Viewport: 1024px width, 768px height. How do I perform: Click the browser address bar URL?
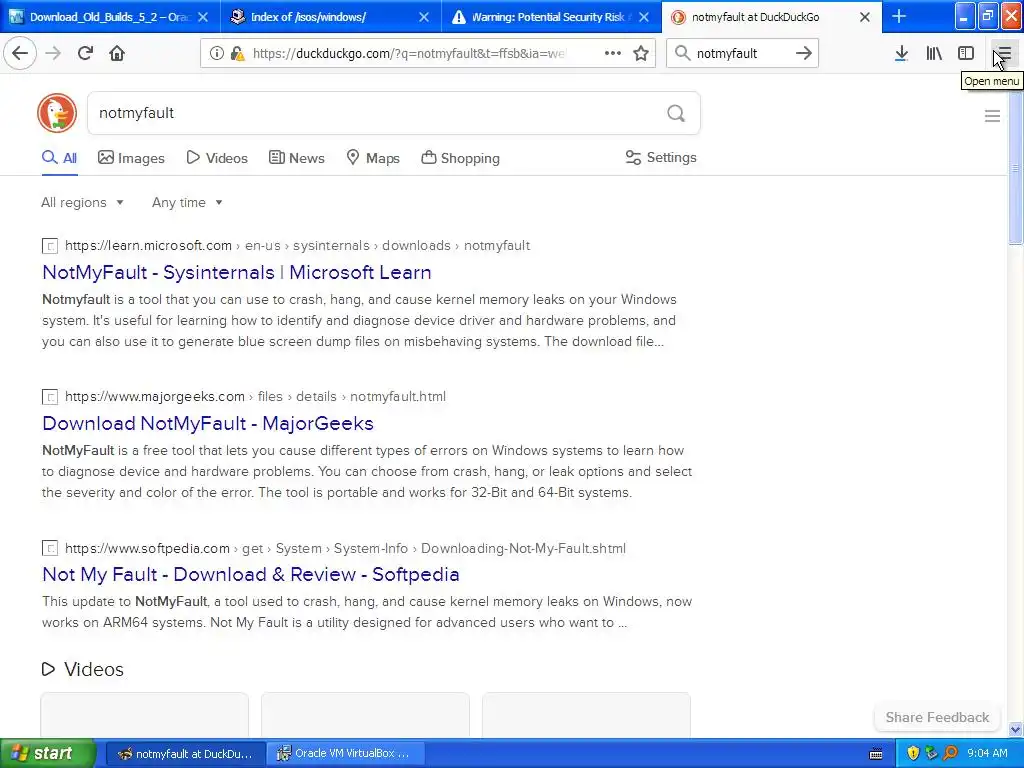[x=409, y=54]
